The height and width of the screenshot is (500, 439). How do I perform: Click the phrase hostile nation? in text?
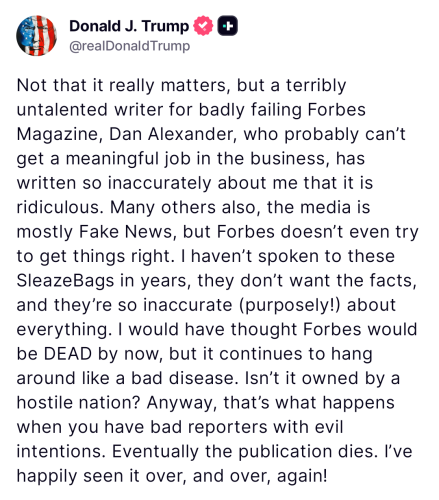pos(78,402)
